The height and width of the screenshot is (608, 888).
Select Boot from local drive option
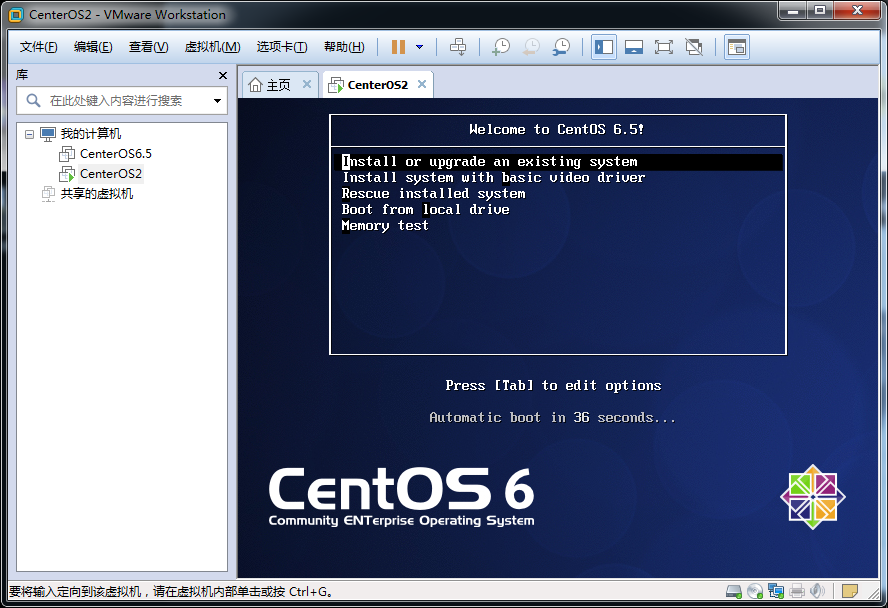(425, 209)
